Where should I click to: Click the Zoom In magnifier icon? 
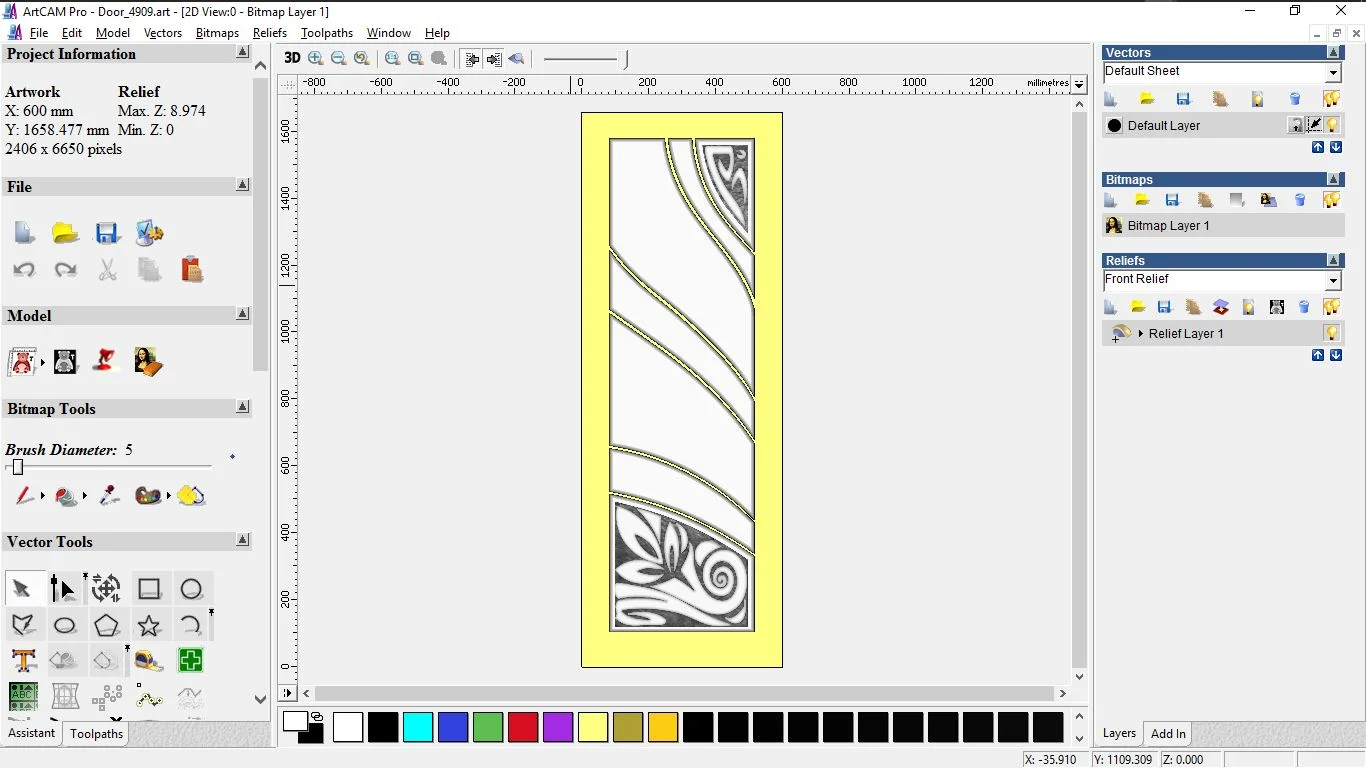click(316, 58)
